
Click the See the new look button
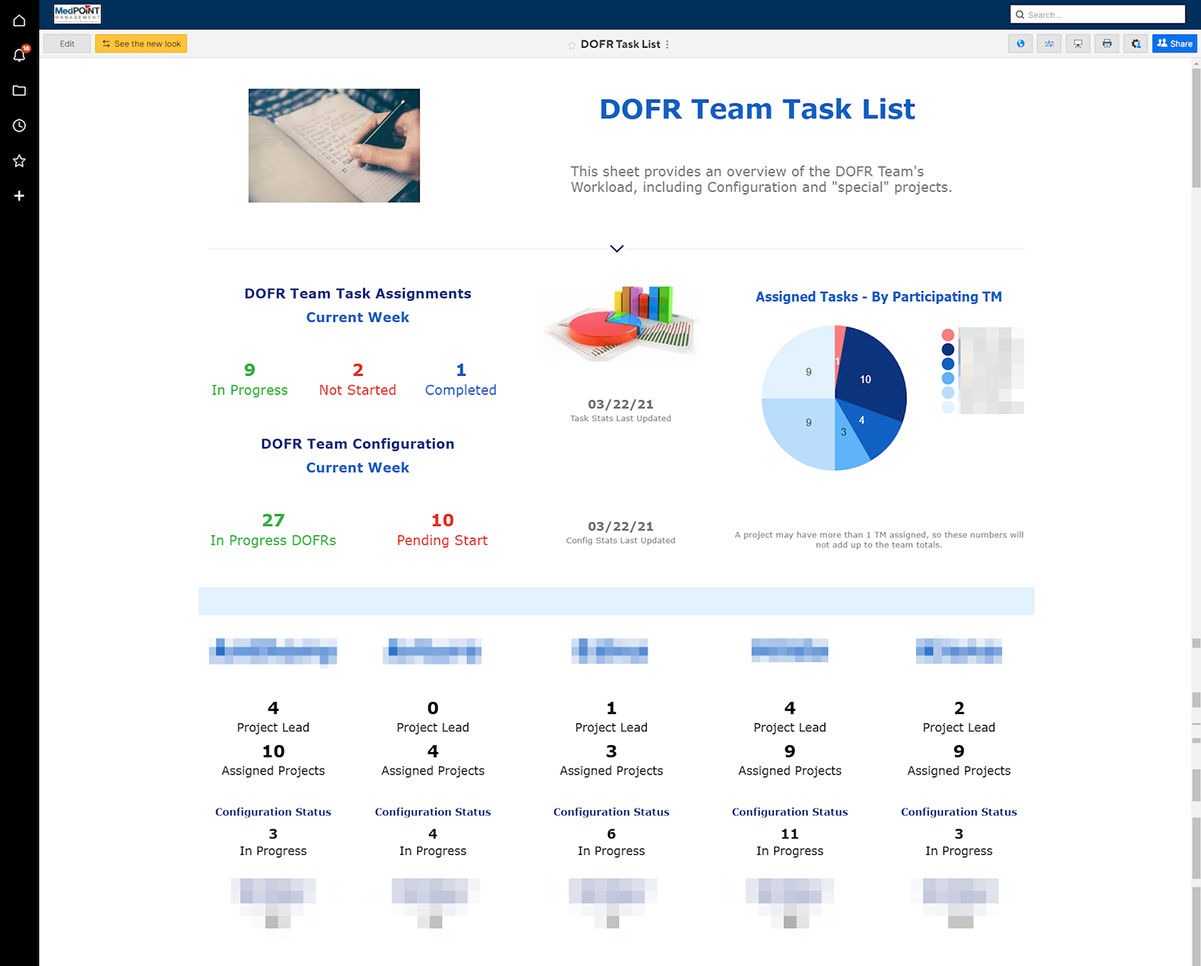pos(141,44)
